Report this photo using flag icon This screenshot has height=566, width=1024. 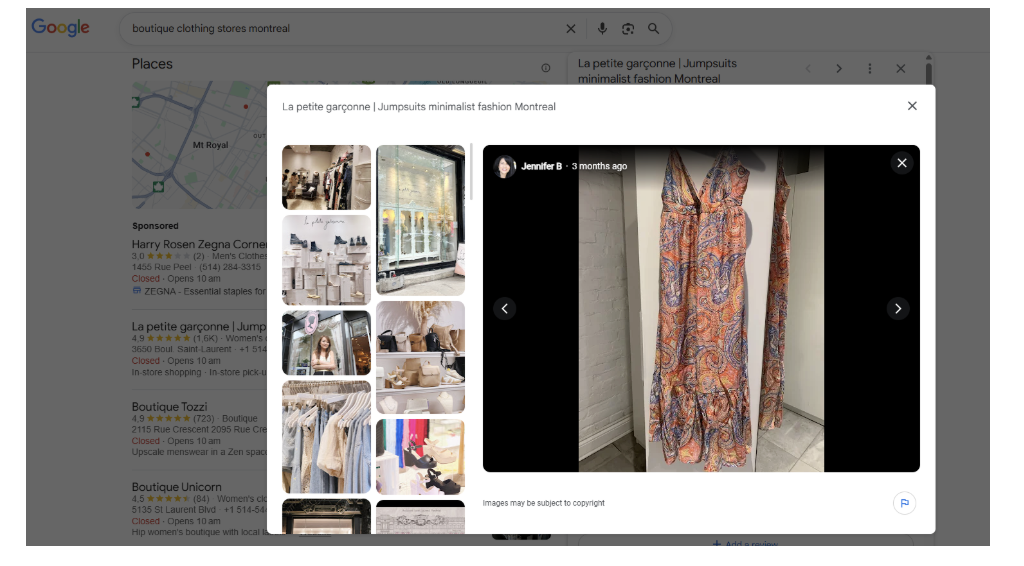(904, 503)
